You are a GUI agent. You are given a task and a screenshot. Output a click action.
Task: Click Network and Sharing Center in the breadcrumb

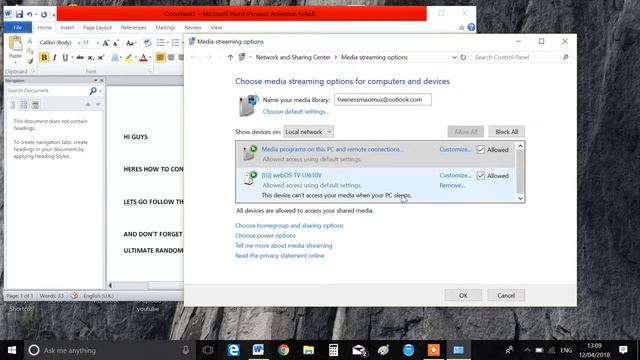pos(293,58)
